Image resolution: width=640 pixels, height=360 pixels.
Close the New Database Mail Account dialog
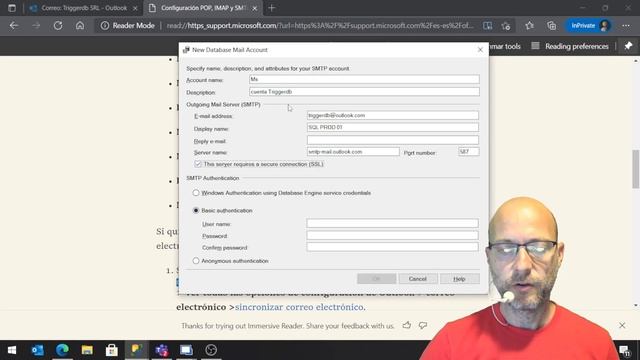pos(480,50)
